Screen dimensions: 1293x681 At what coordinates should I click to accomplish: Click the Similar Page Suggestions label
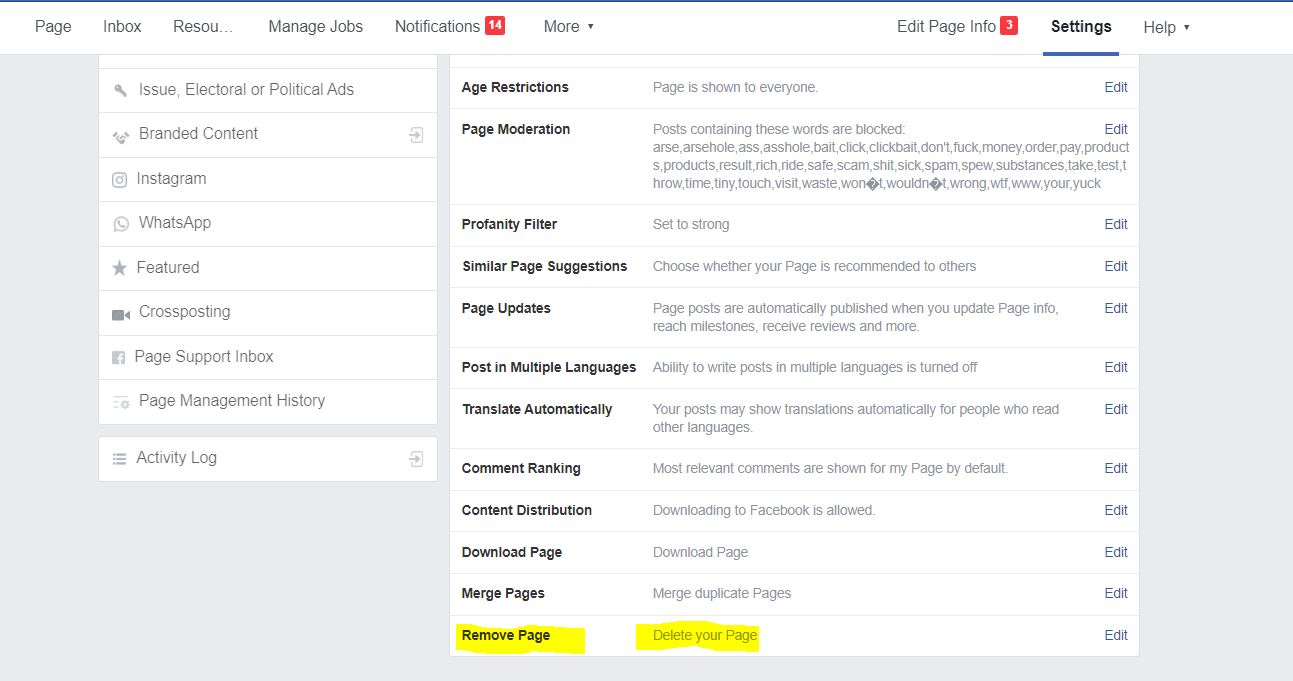pos(545,266)
